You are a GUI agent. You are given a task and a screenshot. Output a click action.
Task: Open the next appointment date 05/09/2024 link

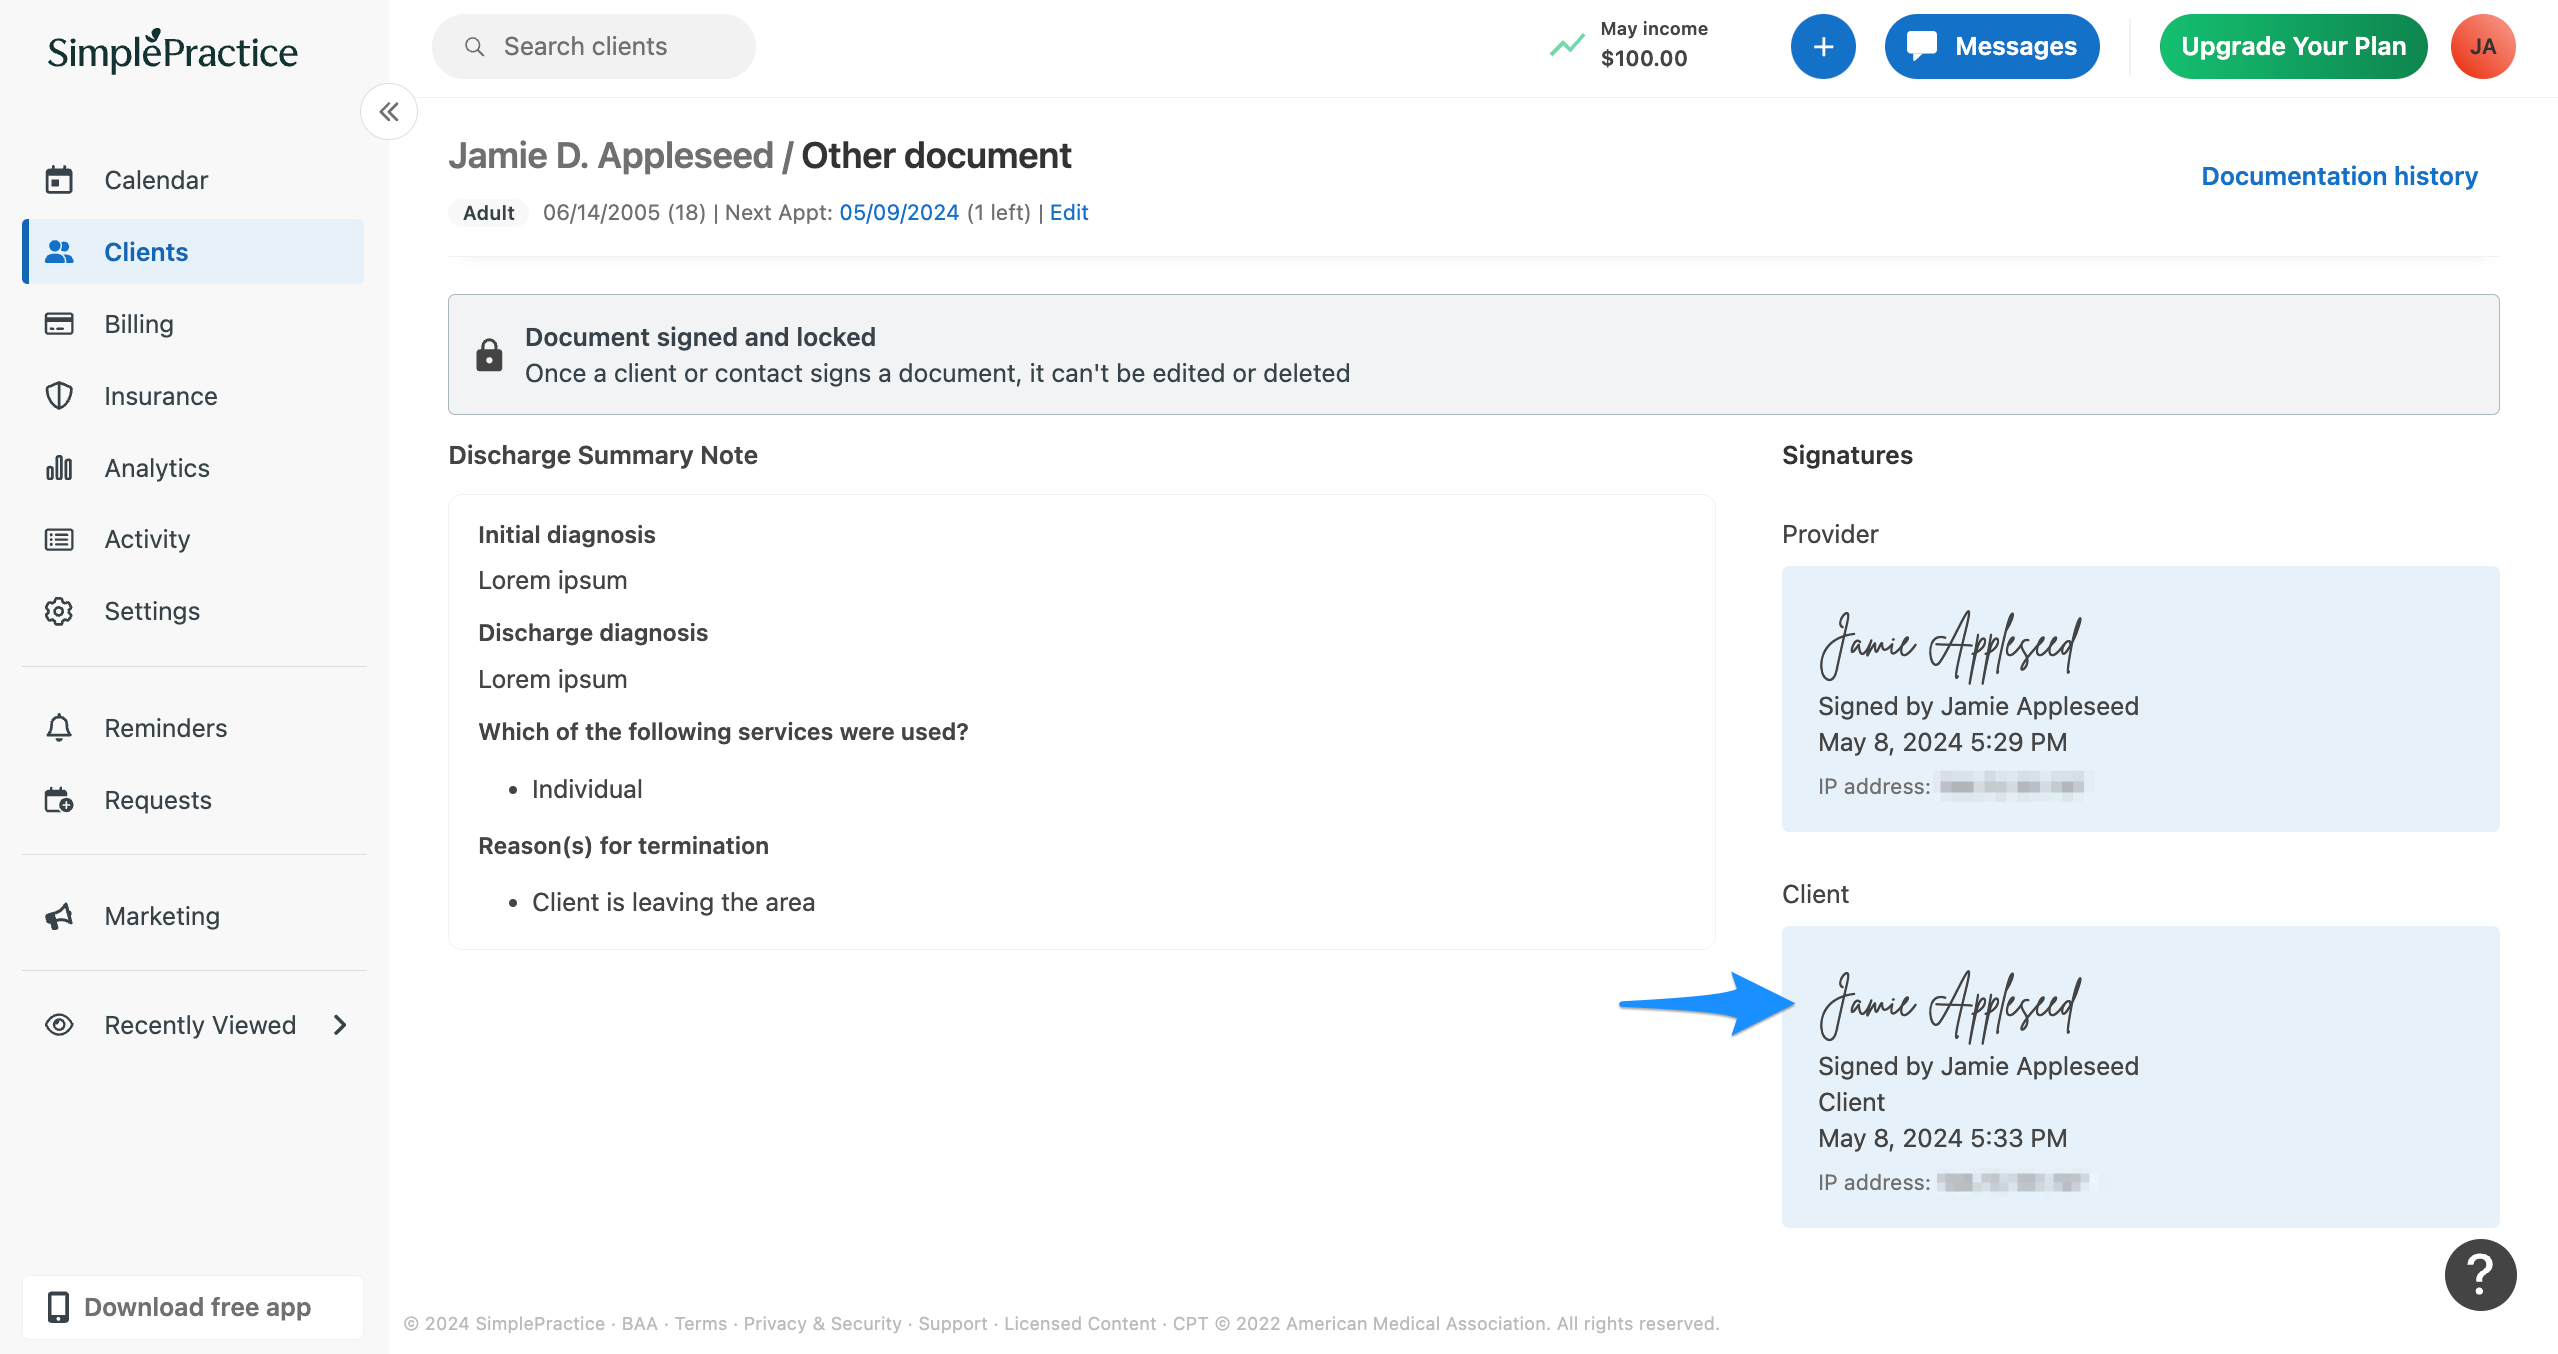(898, 212)
